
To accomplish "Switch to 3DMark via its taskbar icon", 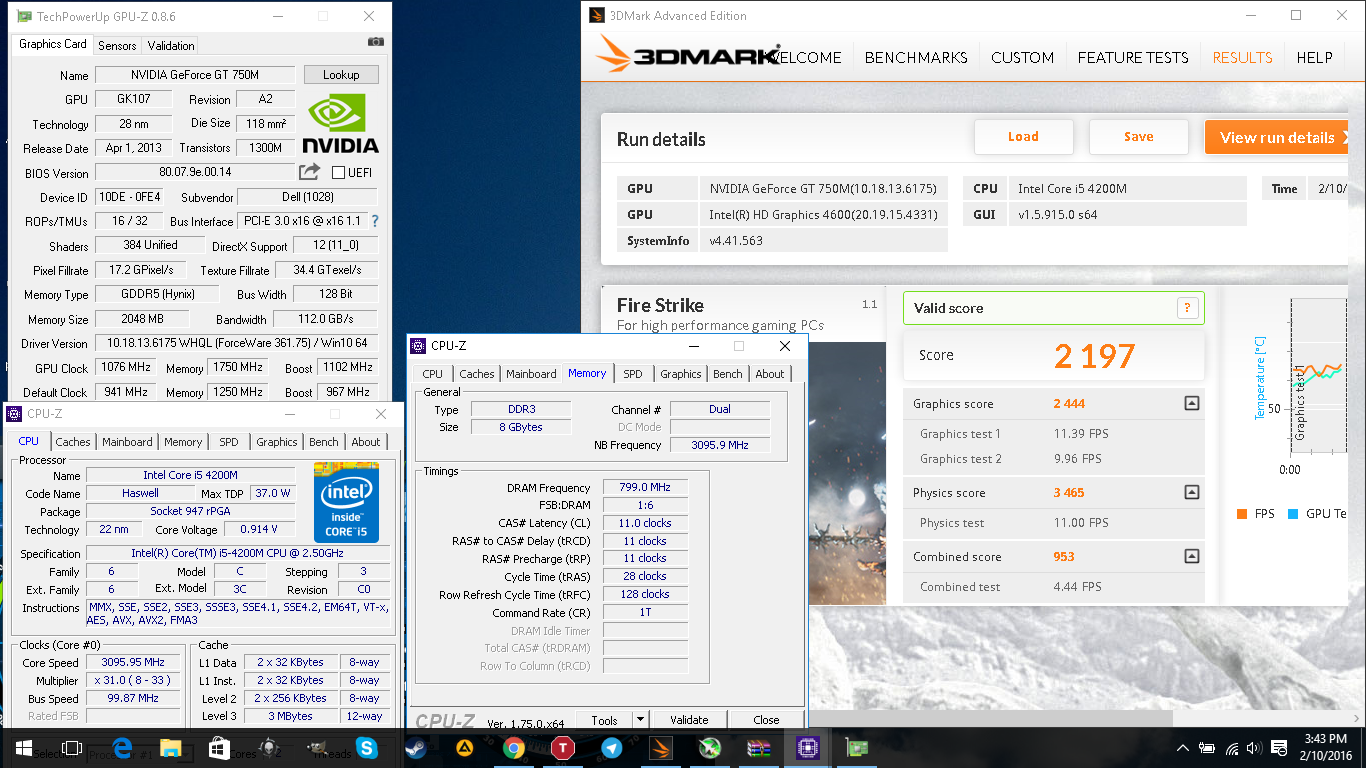I will click(x=661, y=747).
